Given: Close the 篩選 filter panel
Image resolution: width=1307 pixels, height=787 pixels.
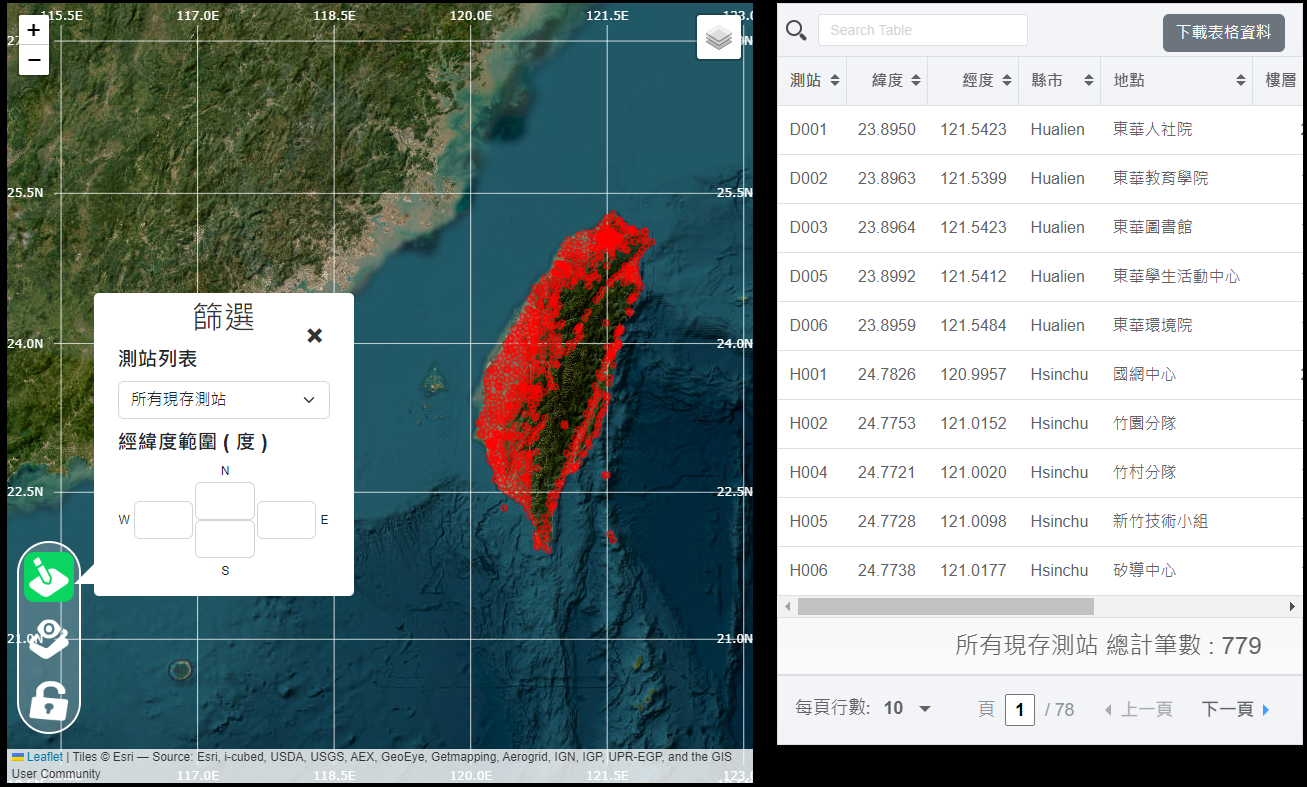Looking at the screenshot, I should [314, 336].
